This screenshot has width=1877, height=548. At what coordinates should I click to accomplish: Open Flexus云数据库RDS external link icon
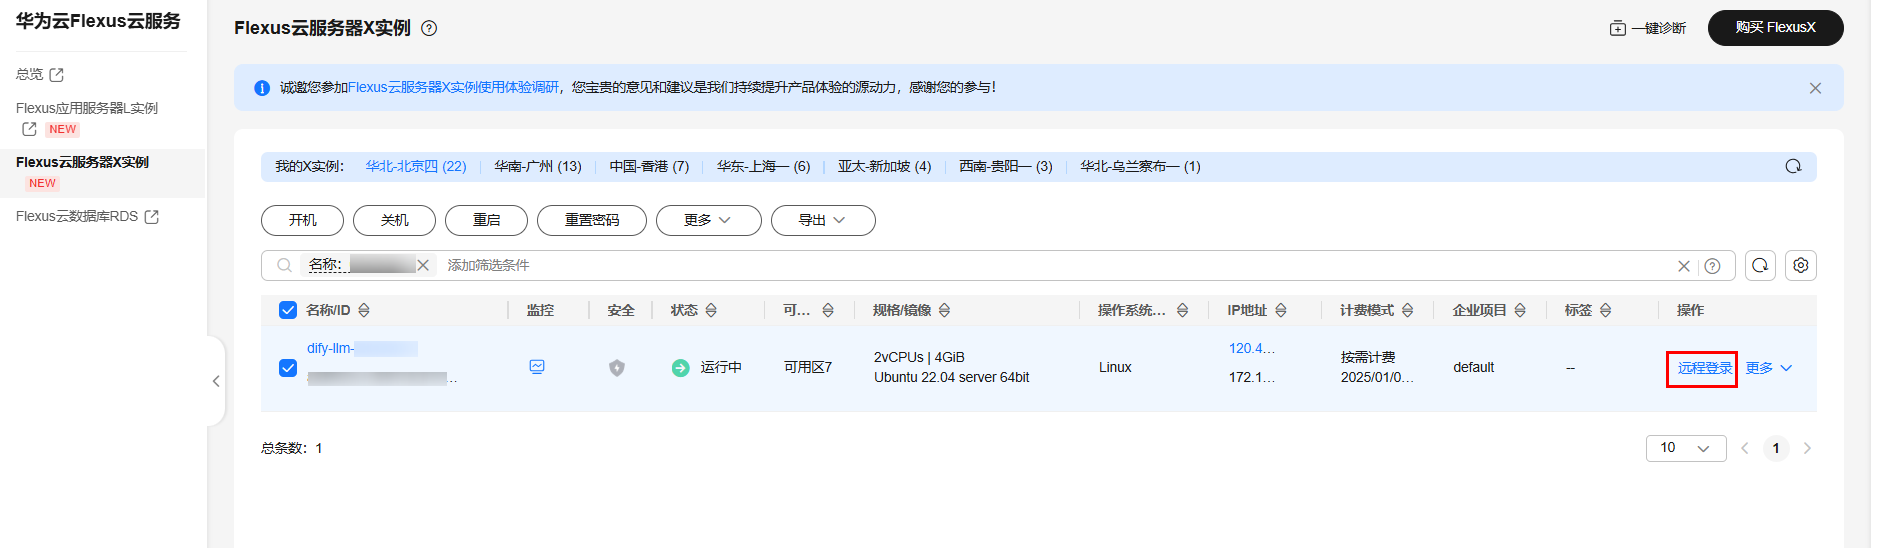[x=152, y=217]
